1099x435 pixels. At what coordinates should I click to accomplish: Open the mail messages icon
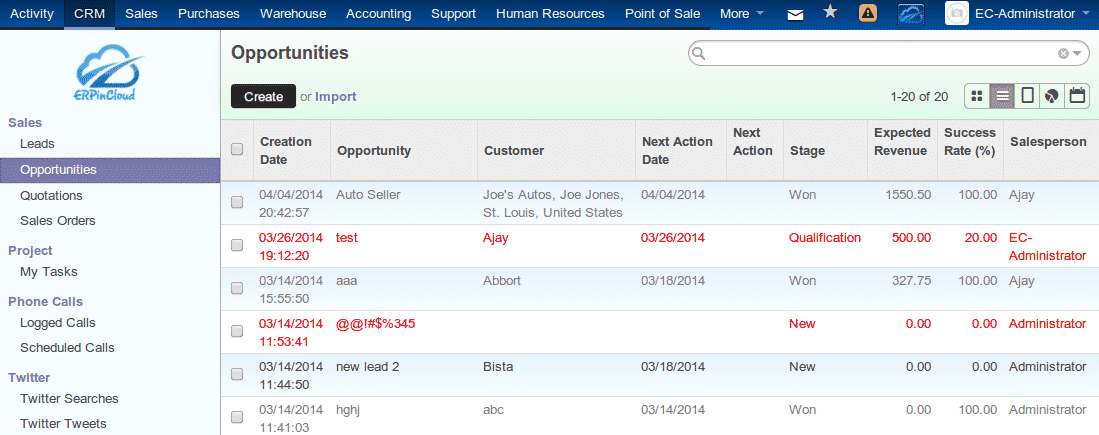coord(795,14)
